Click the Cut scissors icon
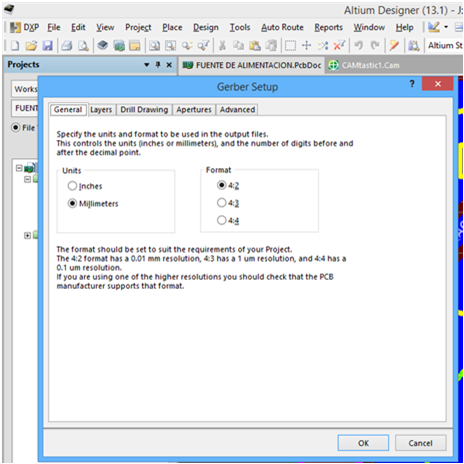464x464 pixels. pos(222,45)
